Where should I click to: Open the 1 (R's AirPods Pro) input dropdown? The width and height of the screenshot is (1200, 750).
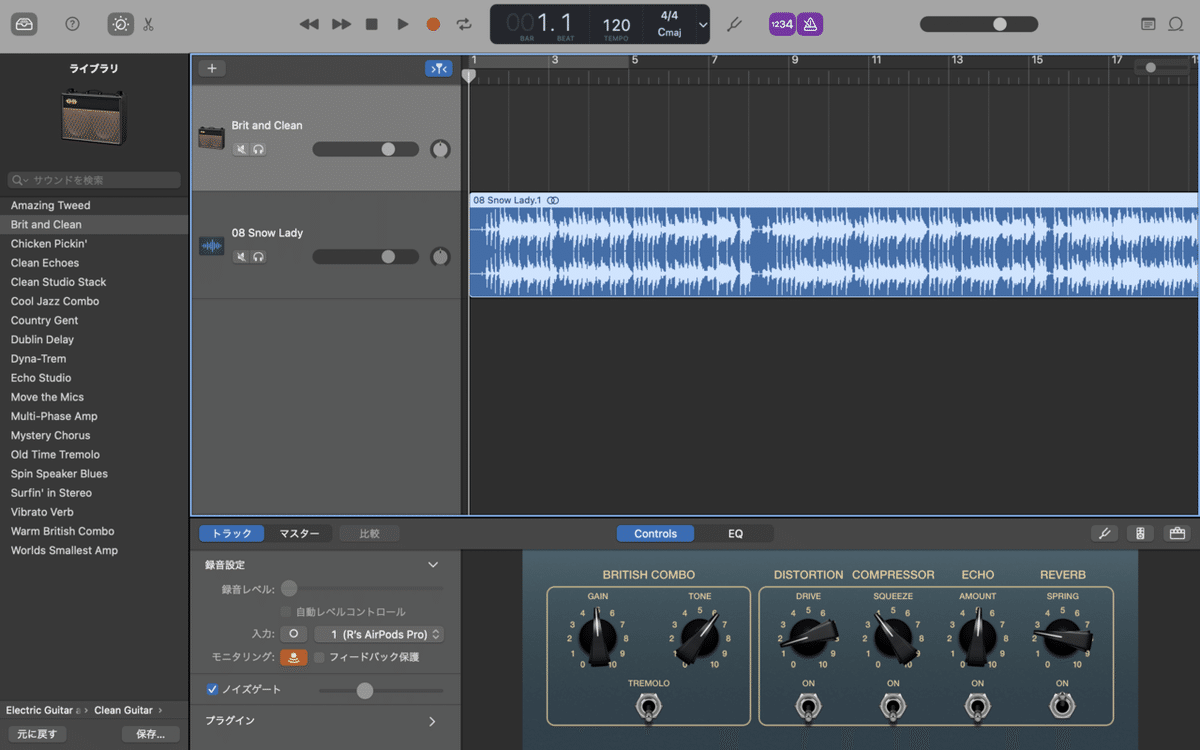(379, 634)
